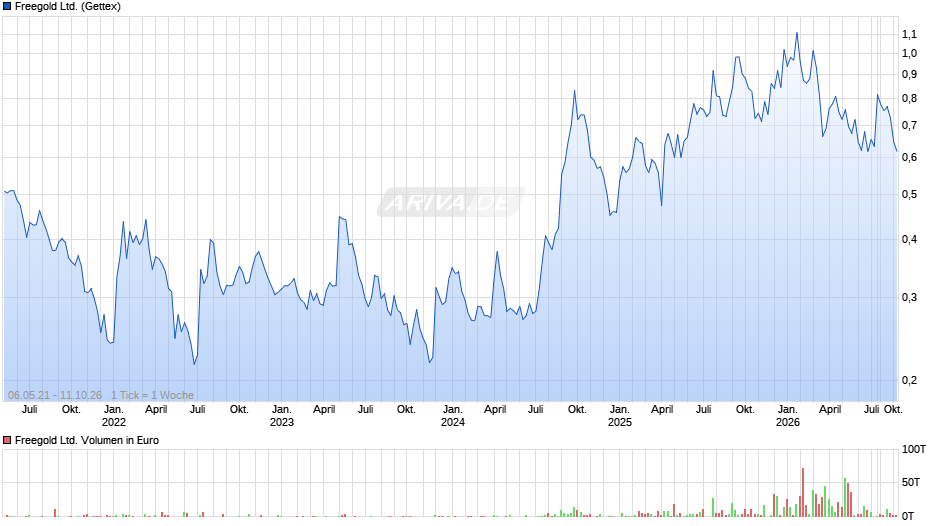Click the 'Jan.' label above 2026

pos(788,409)
